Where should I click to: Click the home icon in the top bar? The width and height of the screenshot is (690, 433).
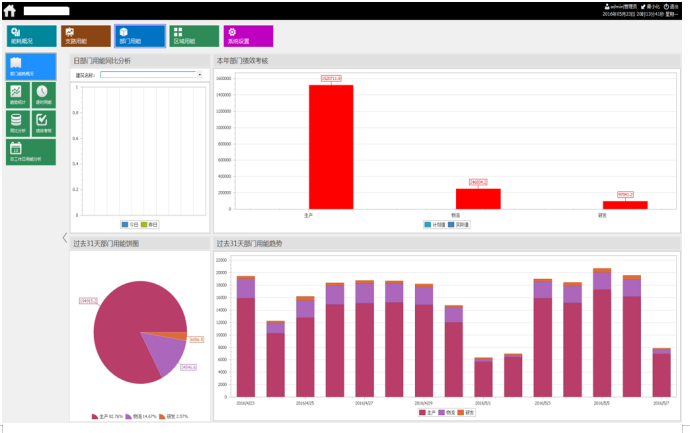(x=10, y=10)
